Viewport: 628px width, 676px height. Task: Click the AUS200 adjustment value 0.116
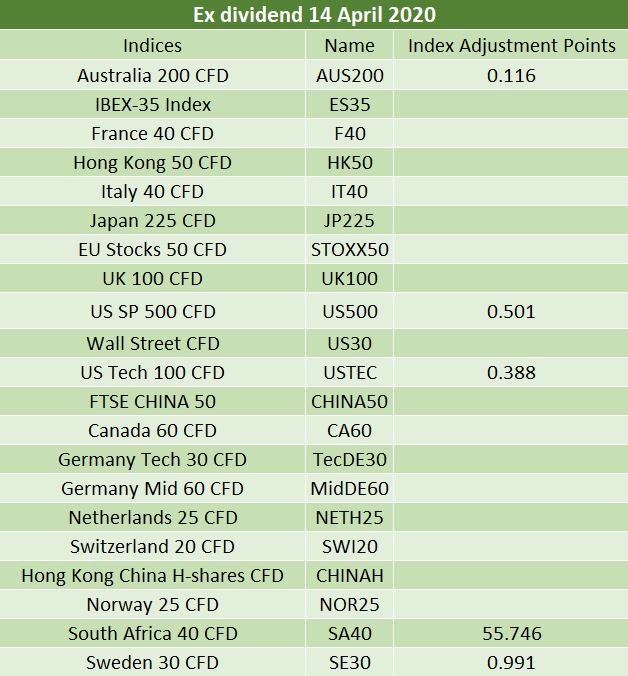511,75
